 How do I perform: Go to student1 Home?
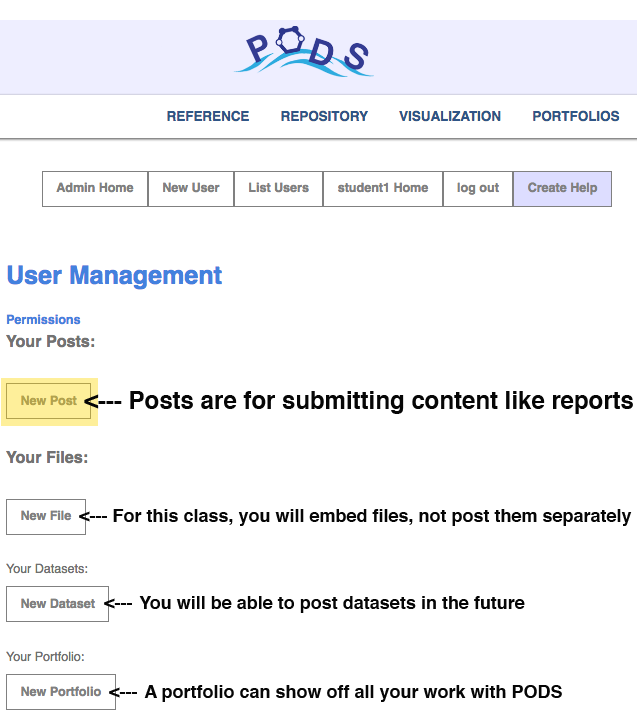click(x=382, y=188)
